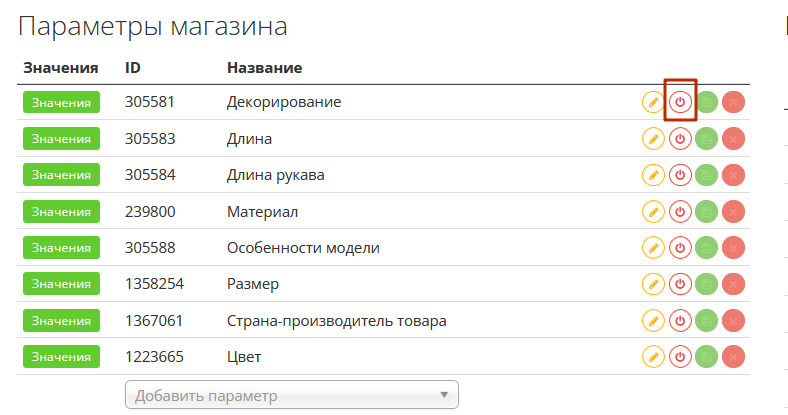Select the Страна-производитель товара row name

336,321
